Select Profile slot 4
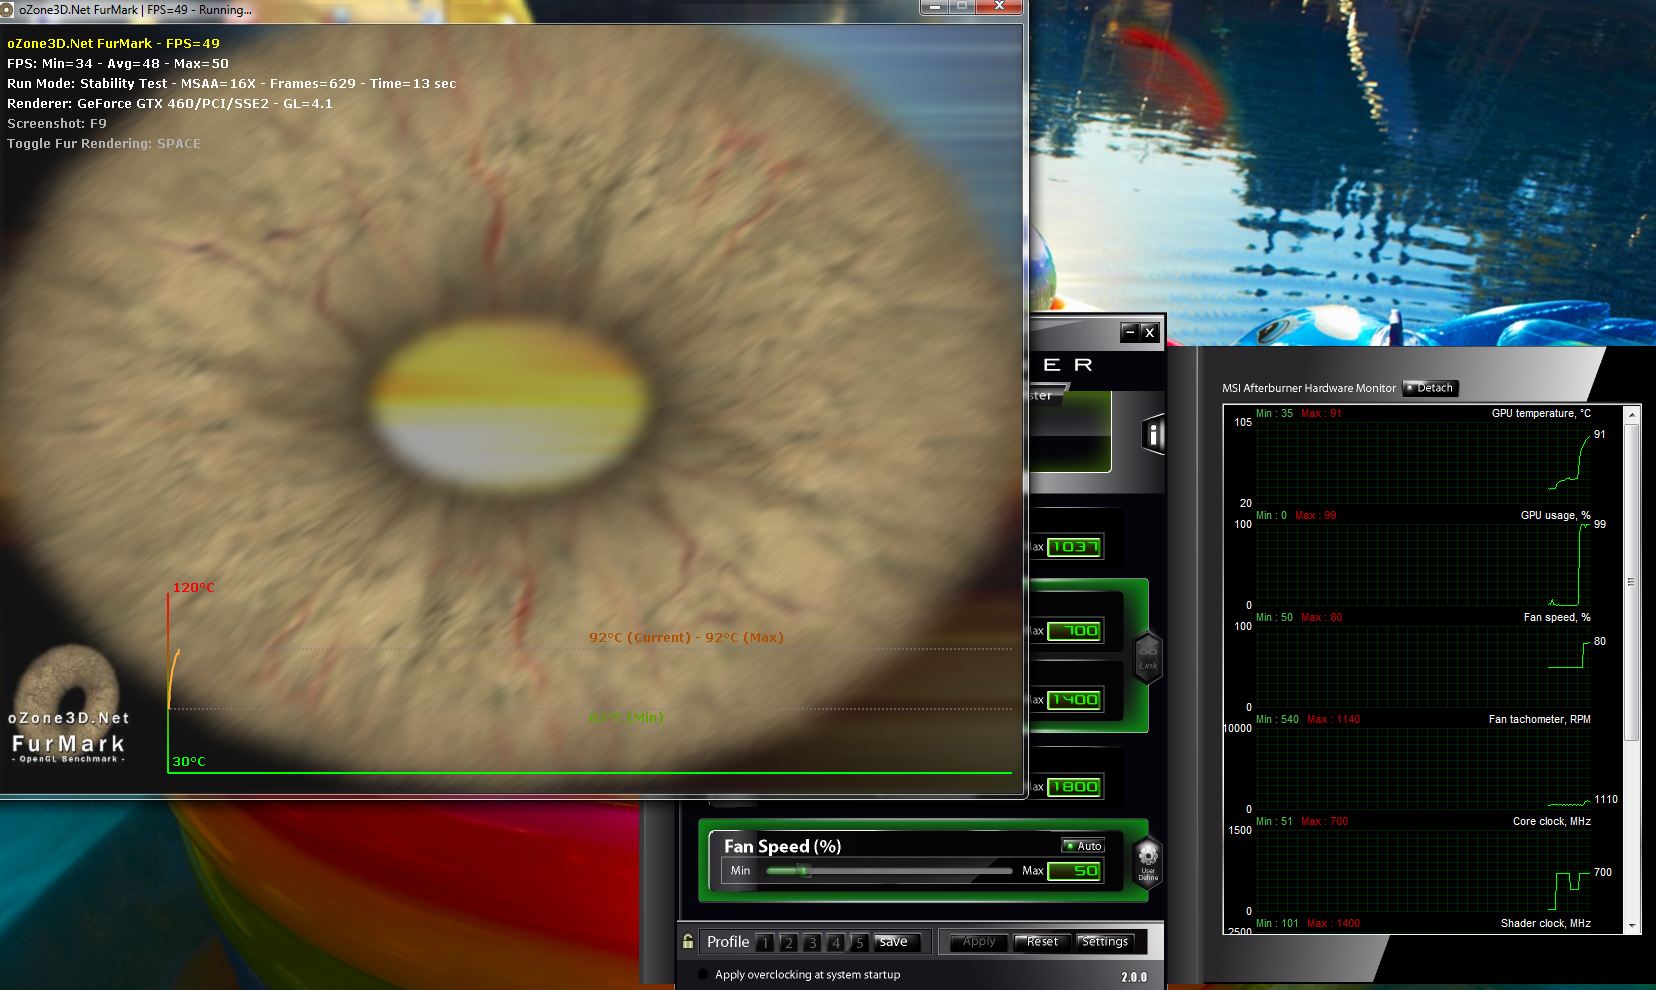The image size is (1656, 990). 835,942
